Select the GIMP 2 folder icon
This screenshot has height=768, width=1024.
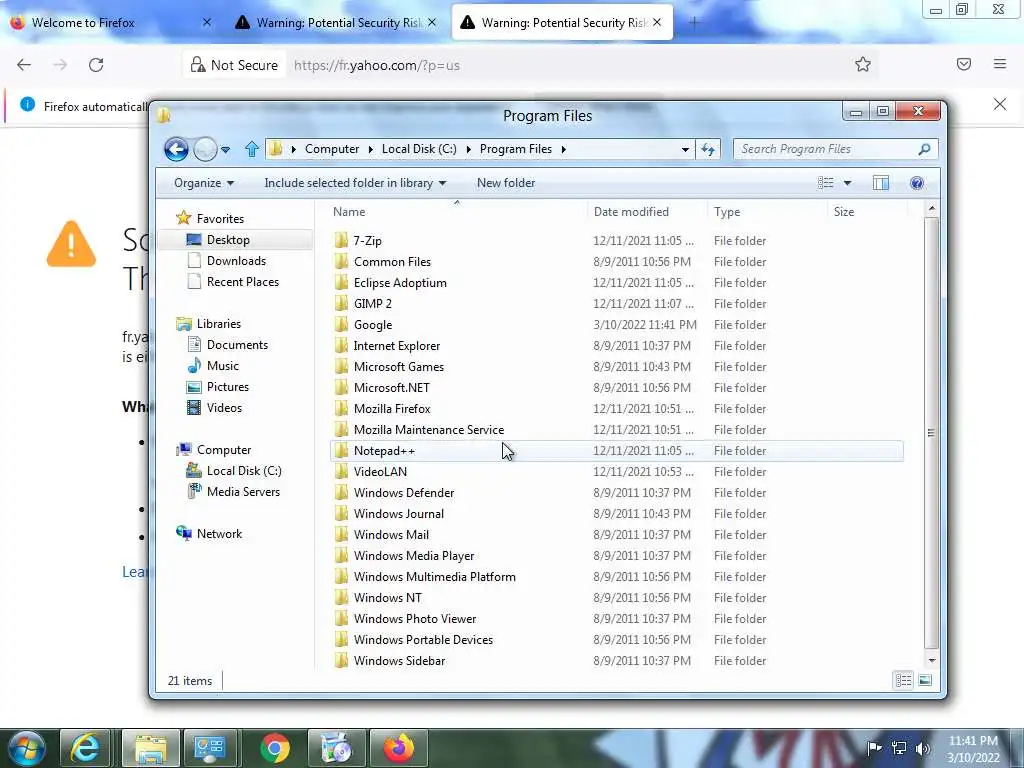click(x=341, y=304)
